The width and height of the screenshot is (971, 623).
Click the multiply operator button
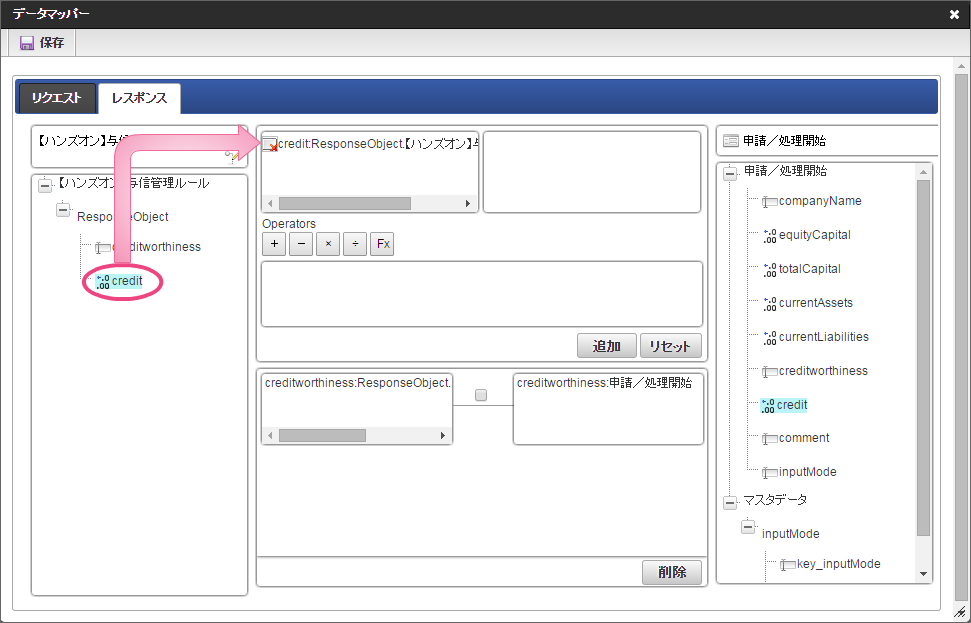click(x=328, y=244)
